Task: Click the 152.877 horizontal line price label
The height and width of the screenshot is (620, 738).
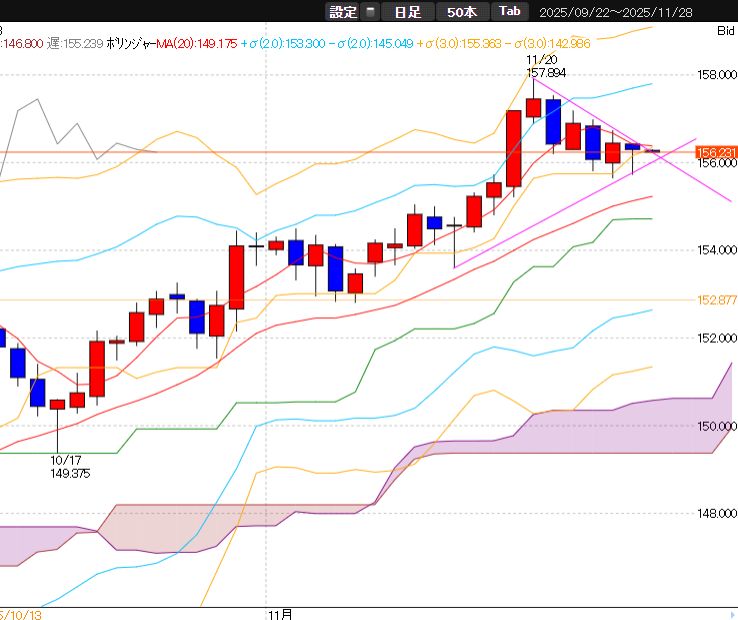Action: coord(716,300)
